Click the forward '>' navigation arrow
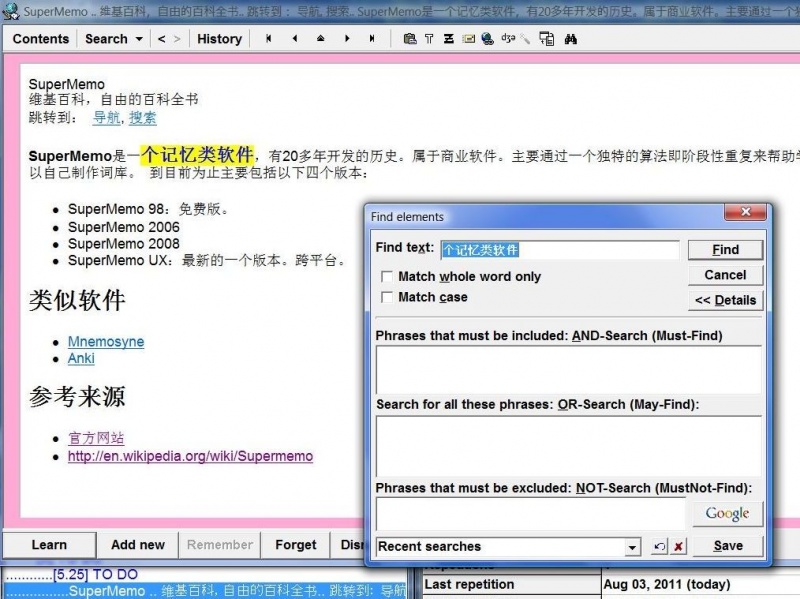Viewport: 800px width, 599px height. coord(177,39)
